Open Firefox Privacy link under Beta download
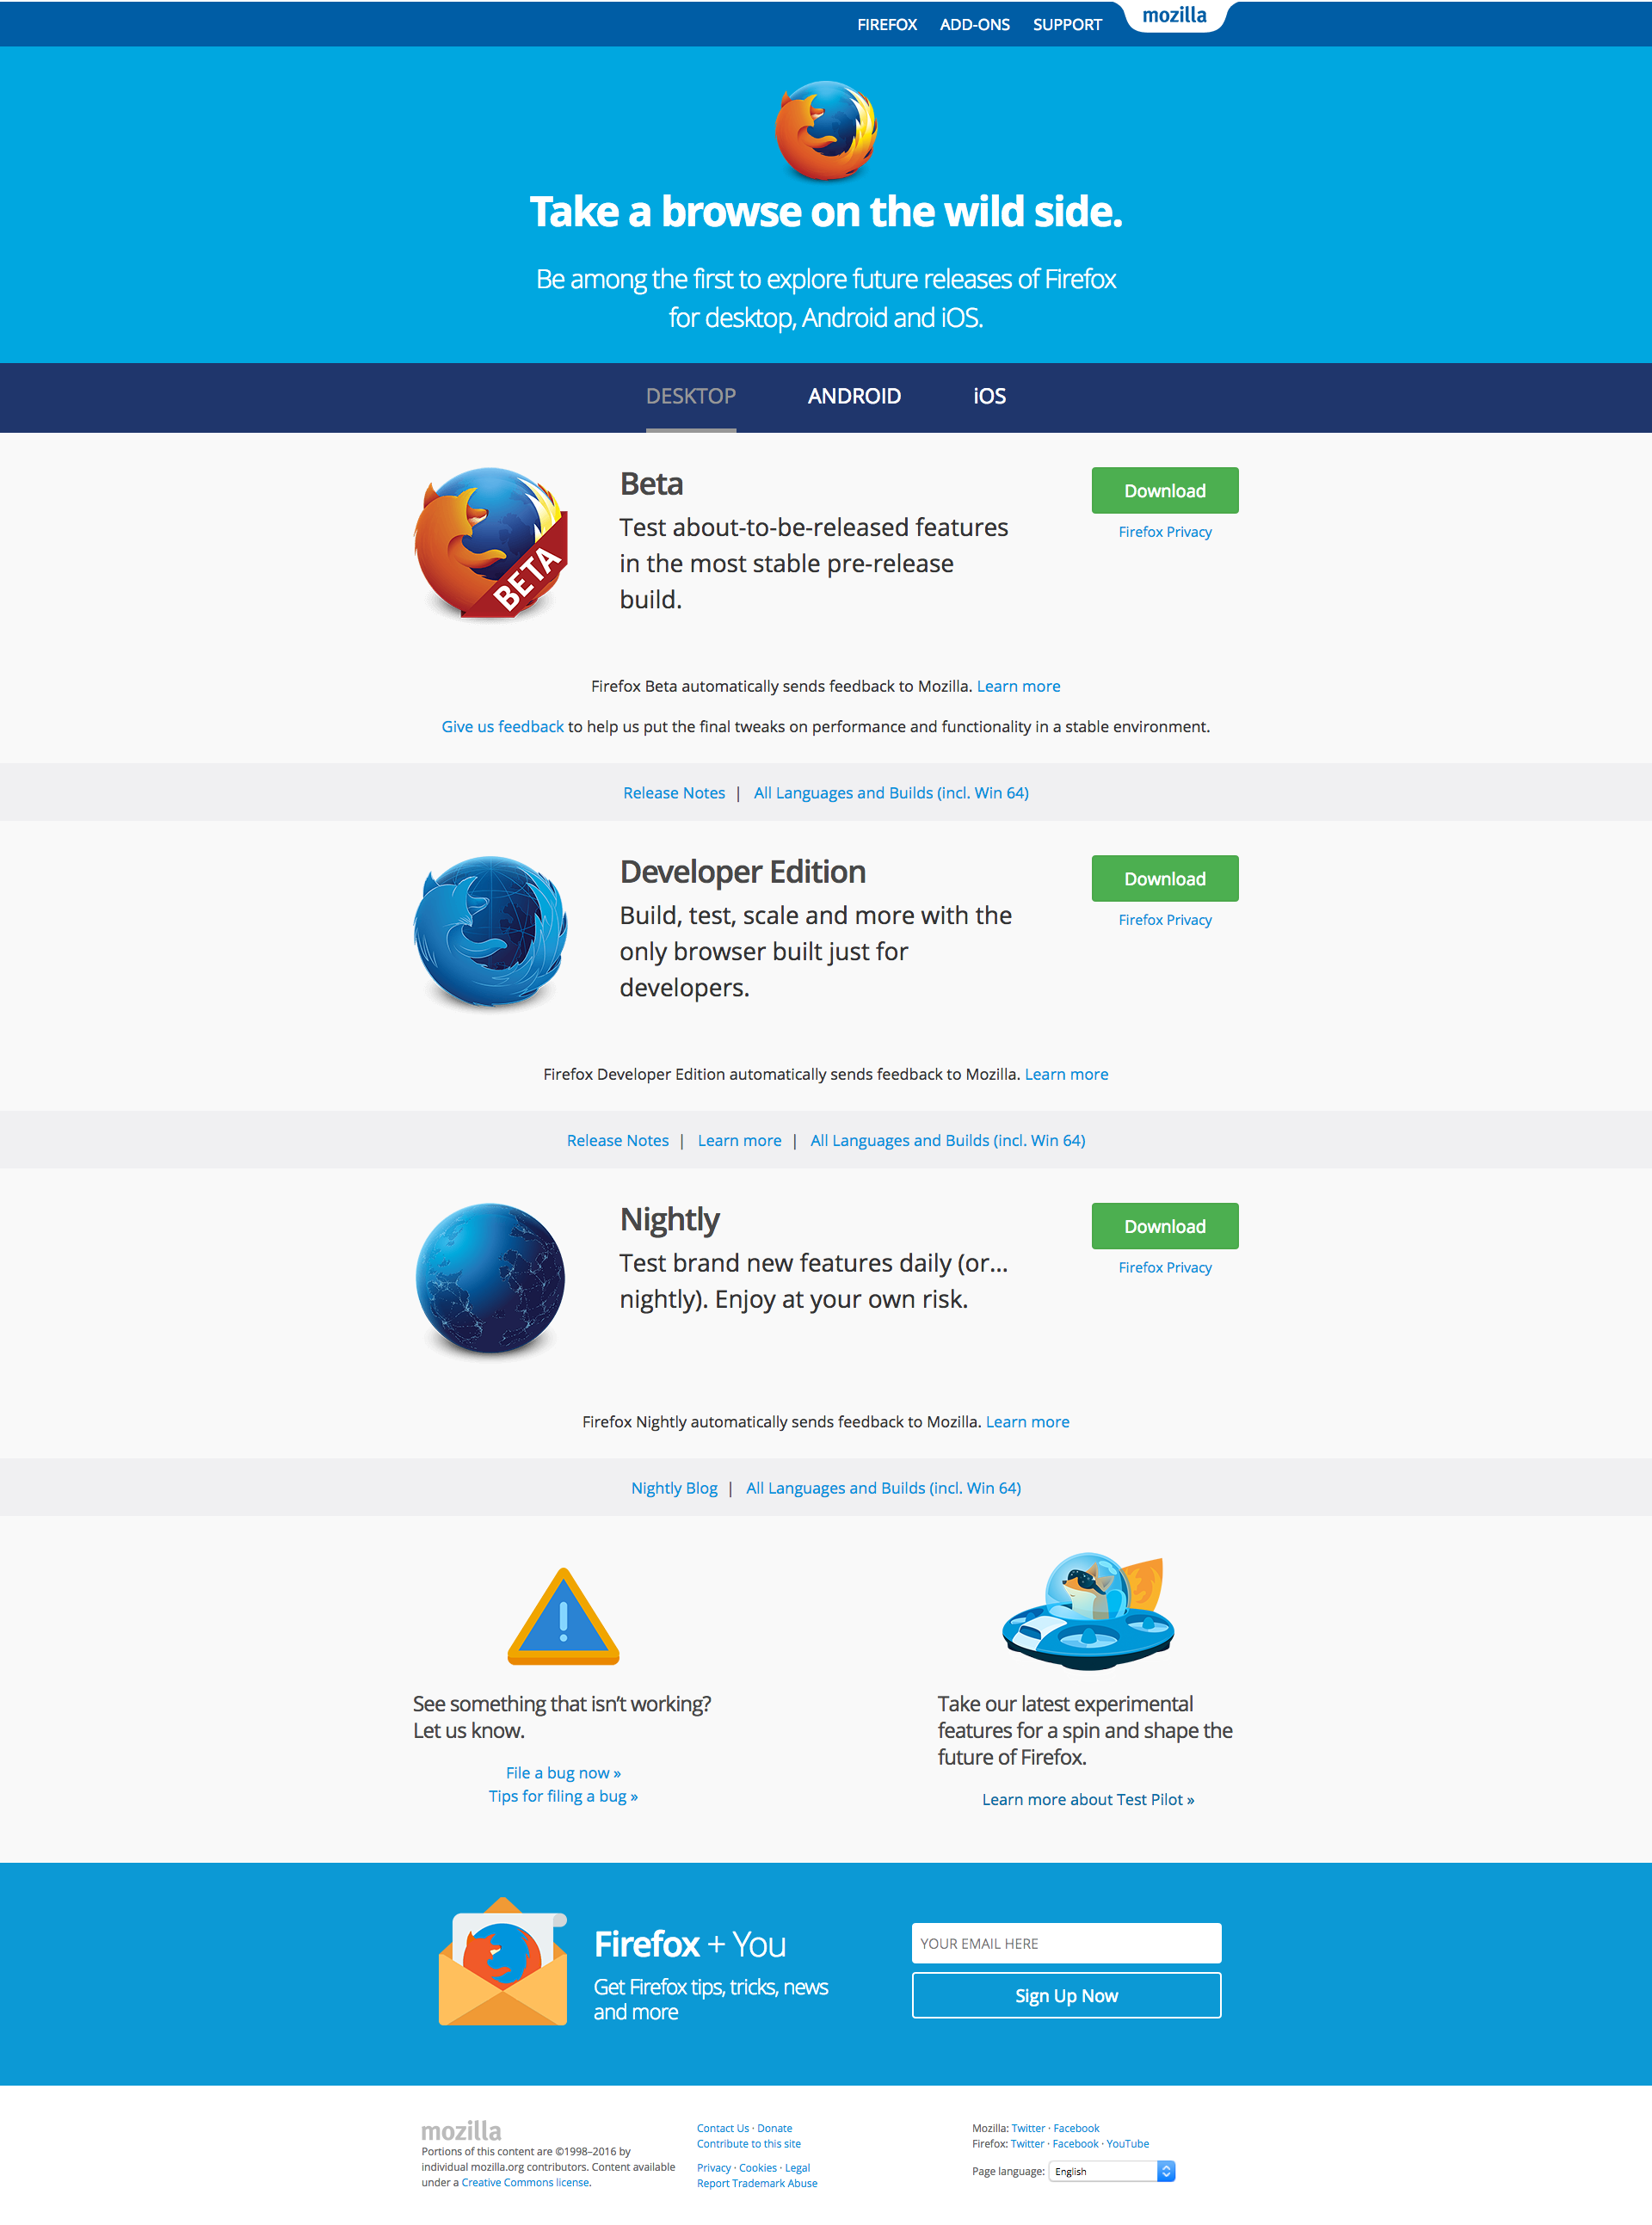Viewport: 1652px width, 2225px height. 1165,532
